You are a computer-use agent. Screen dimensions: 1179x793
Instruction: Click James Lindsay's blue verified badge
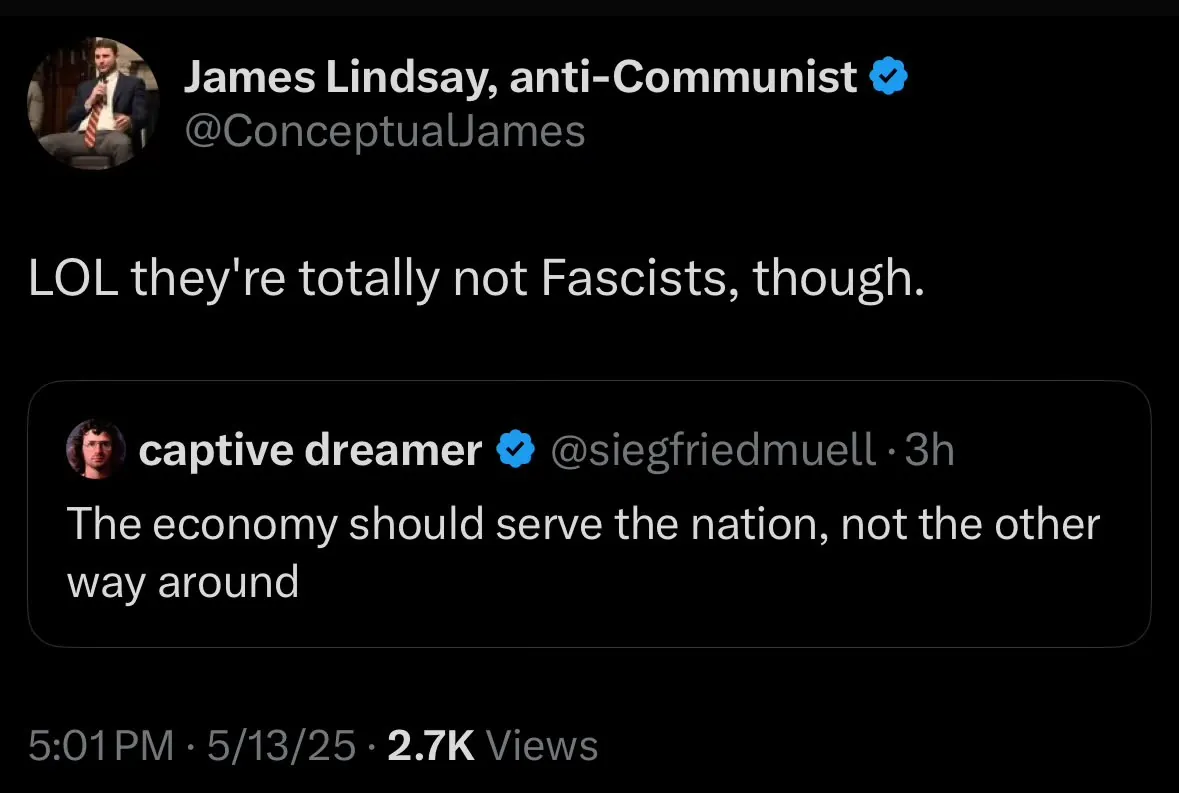click(x=889, y=77)
